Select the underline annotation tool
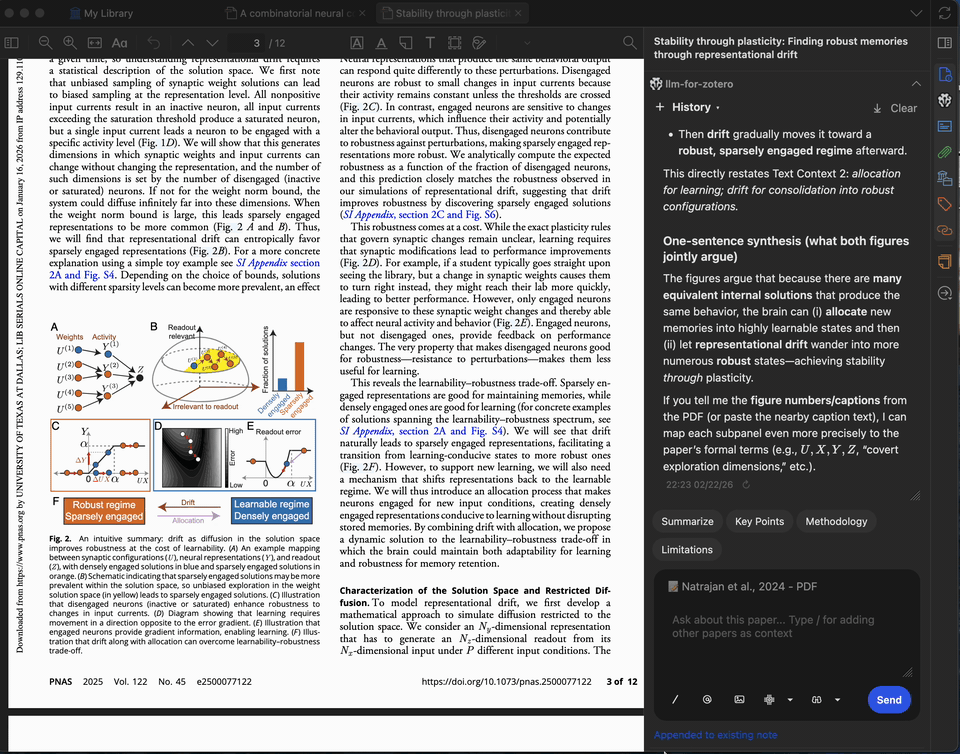960x754 pixels. 382,44
